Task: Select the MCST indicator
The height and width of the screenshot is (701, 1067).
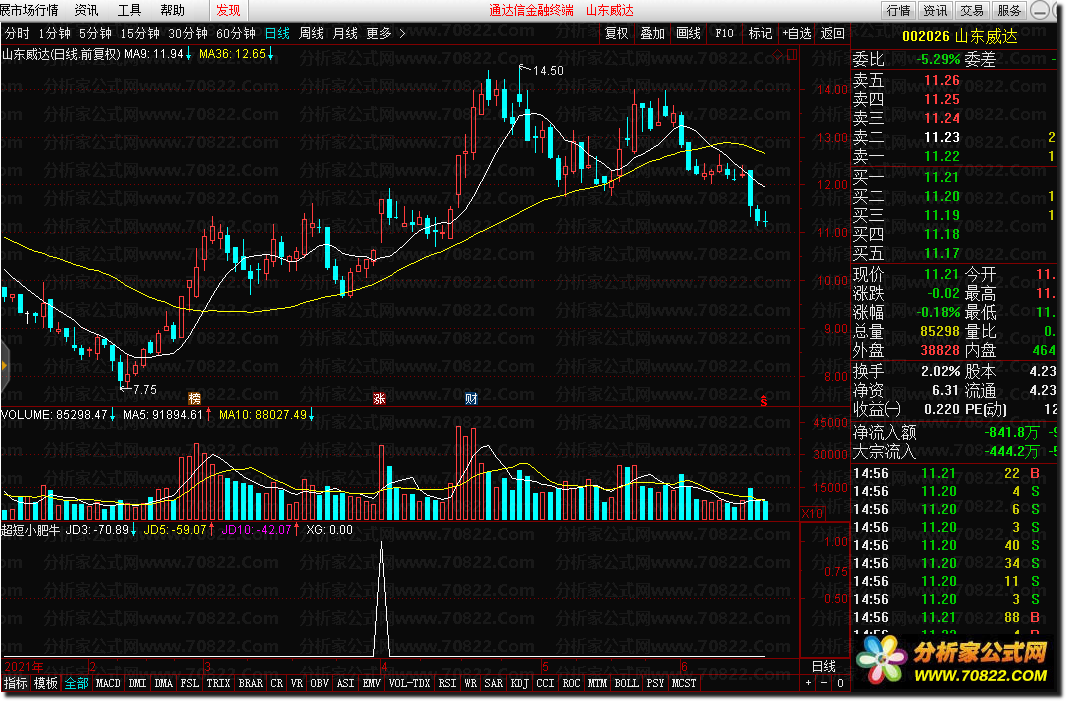Action: 684,683
